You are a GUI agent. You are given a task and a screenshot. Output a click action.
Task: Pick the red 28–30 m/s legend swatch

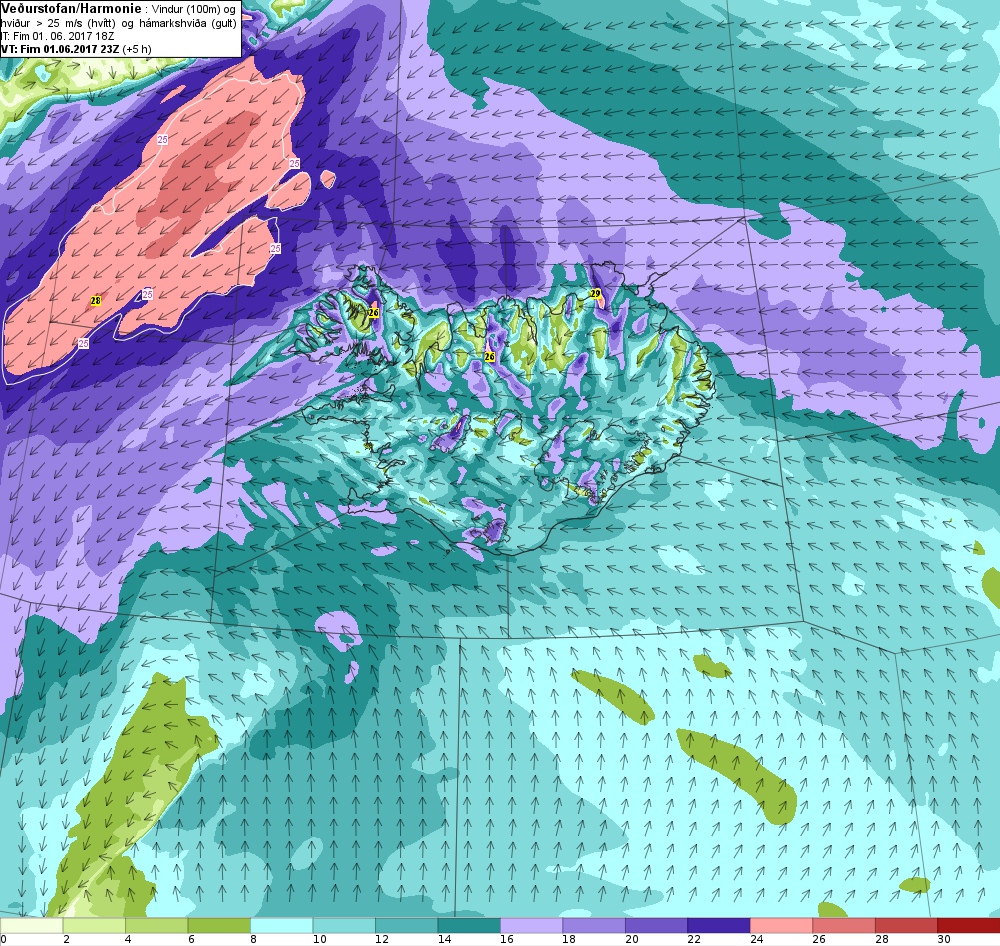point(906,926)
